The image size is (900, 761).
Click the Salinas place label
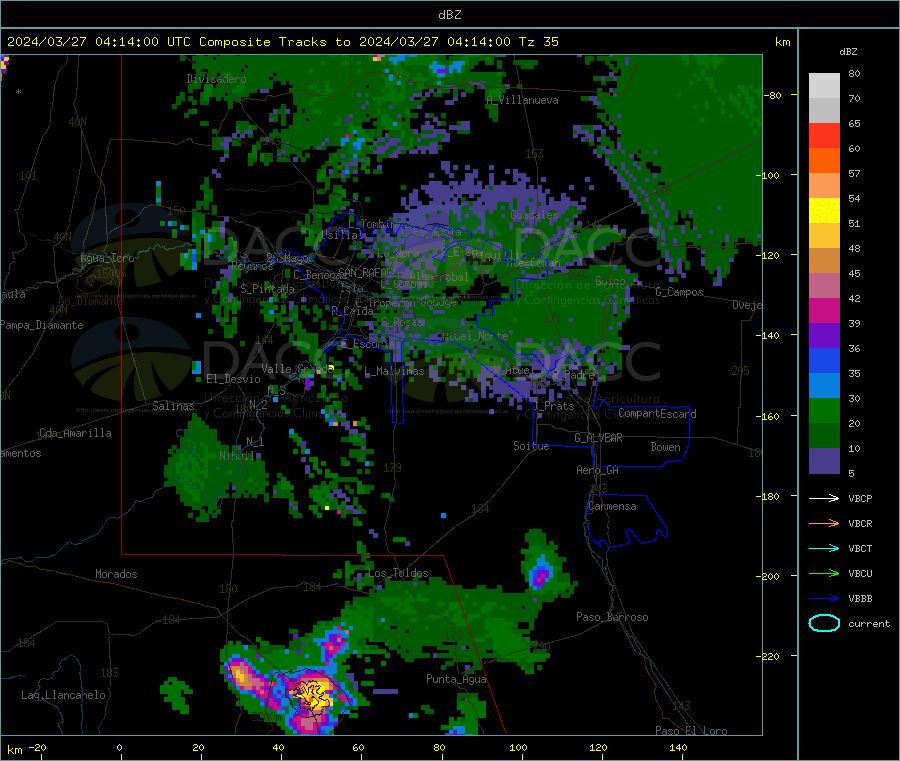click(x=173, y=406)
